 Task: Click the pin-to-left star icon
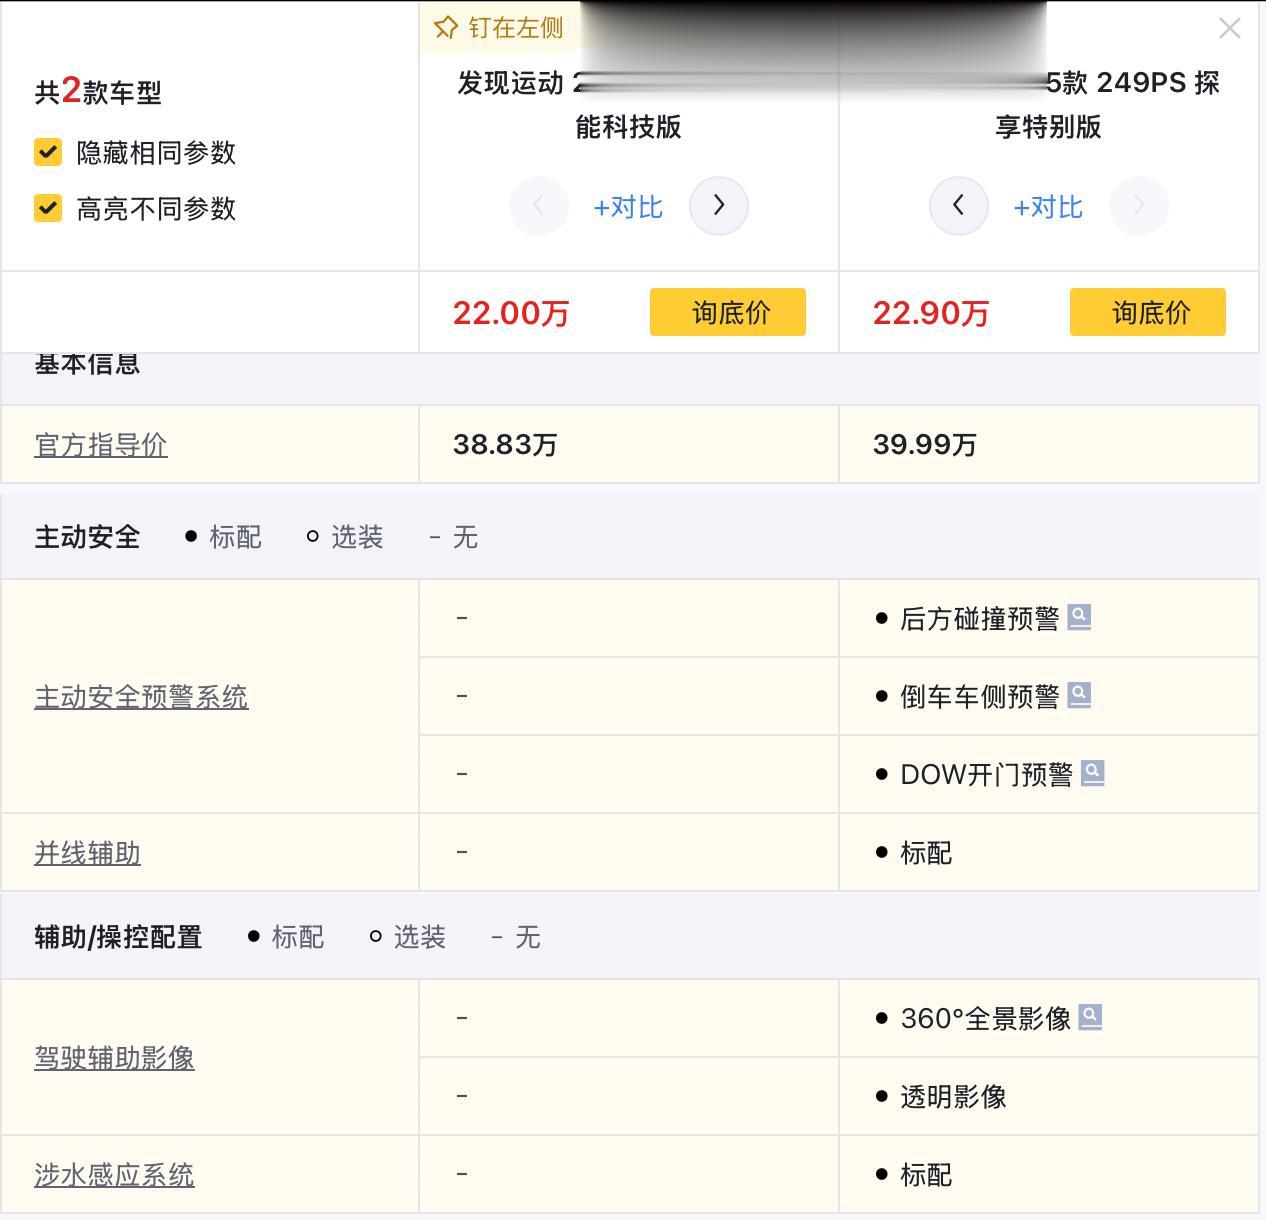446,28
